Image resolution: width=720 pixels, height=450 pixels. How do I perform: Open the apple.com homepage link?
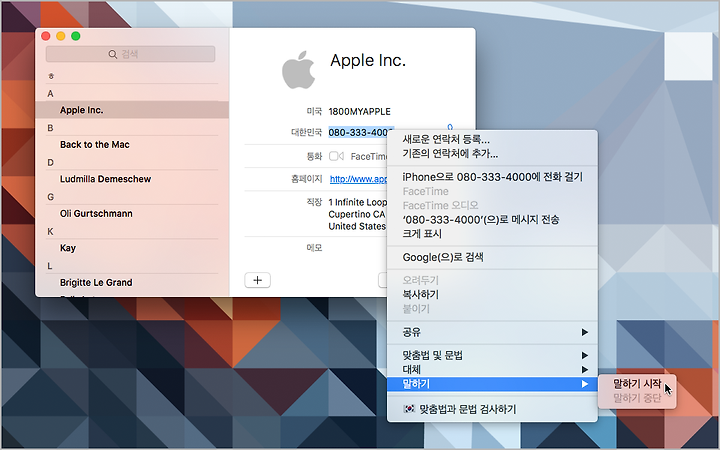358,179
